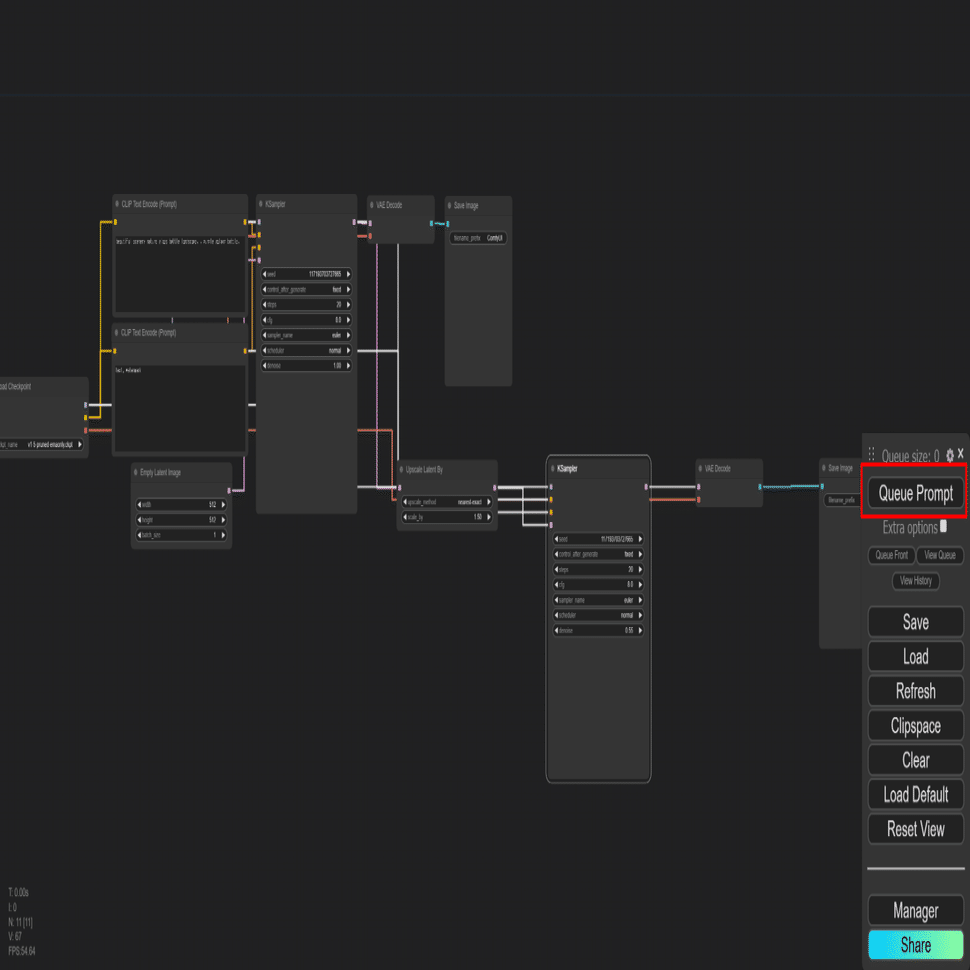
Task: Click the seed value field in the highlighted KSampler
Action: pos(598,539)
